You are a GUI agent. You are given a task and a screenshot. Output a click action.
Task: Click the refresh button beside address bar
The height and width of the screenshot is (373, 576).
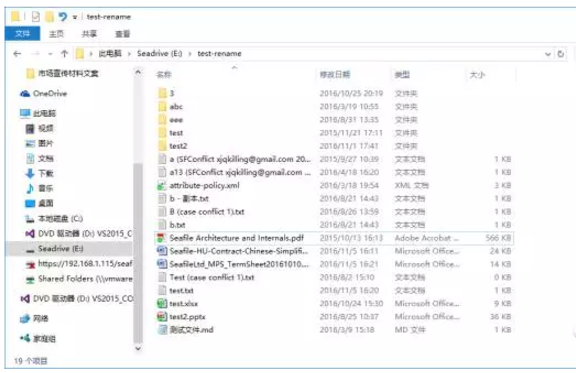click(x=561, y=54)
